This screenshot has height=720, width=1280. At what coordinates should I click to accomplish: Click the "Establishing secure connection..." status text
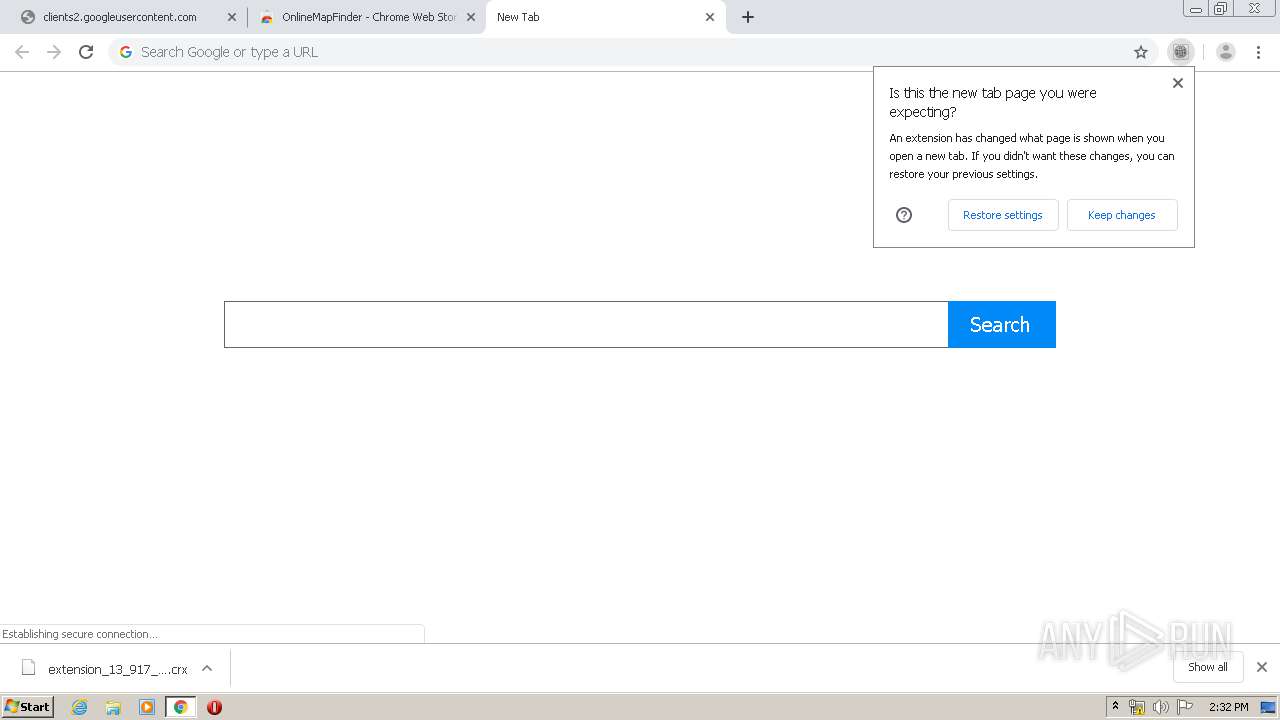click(x=80, y=634)
